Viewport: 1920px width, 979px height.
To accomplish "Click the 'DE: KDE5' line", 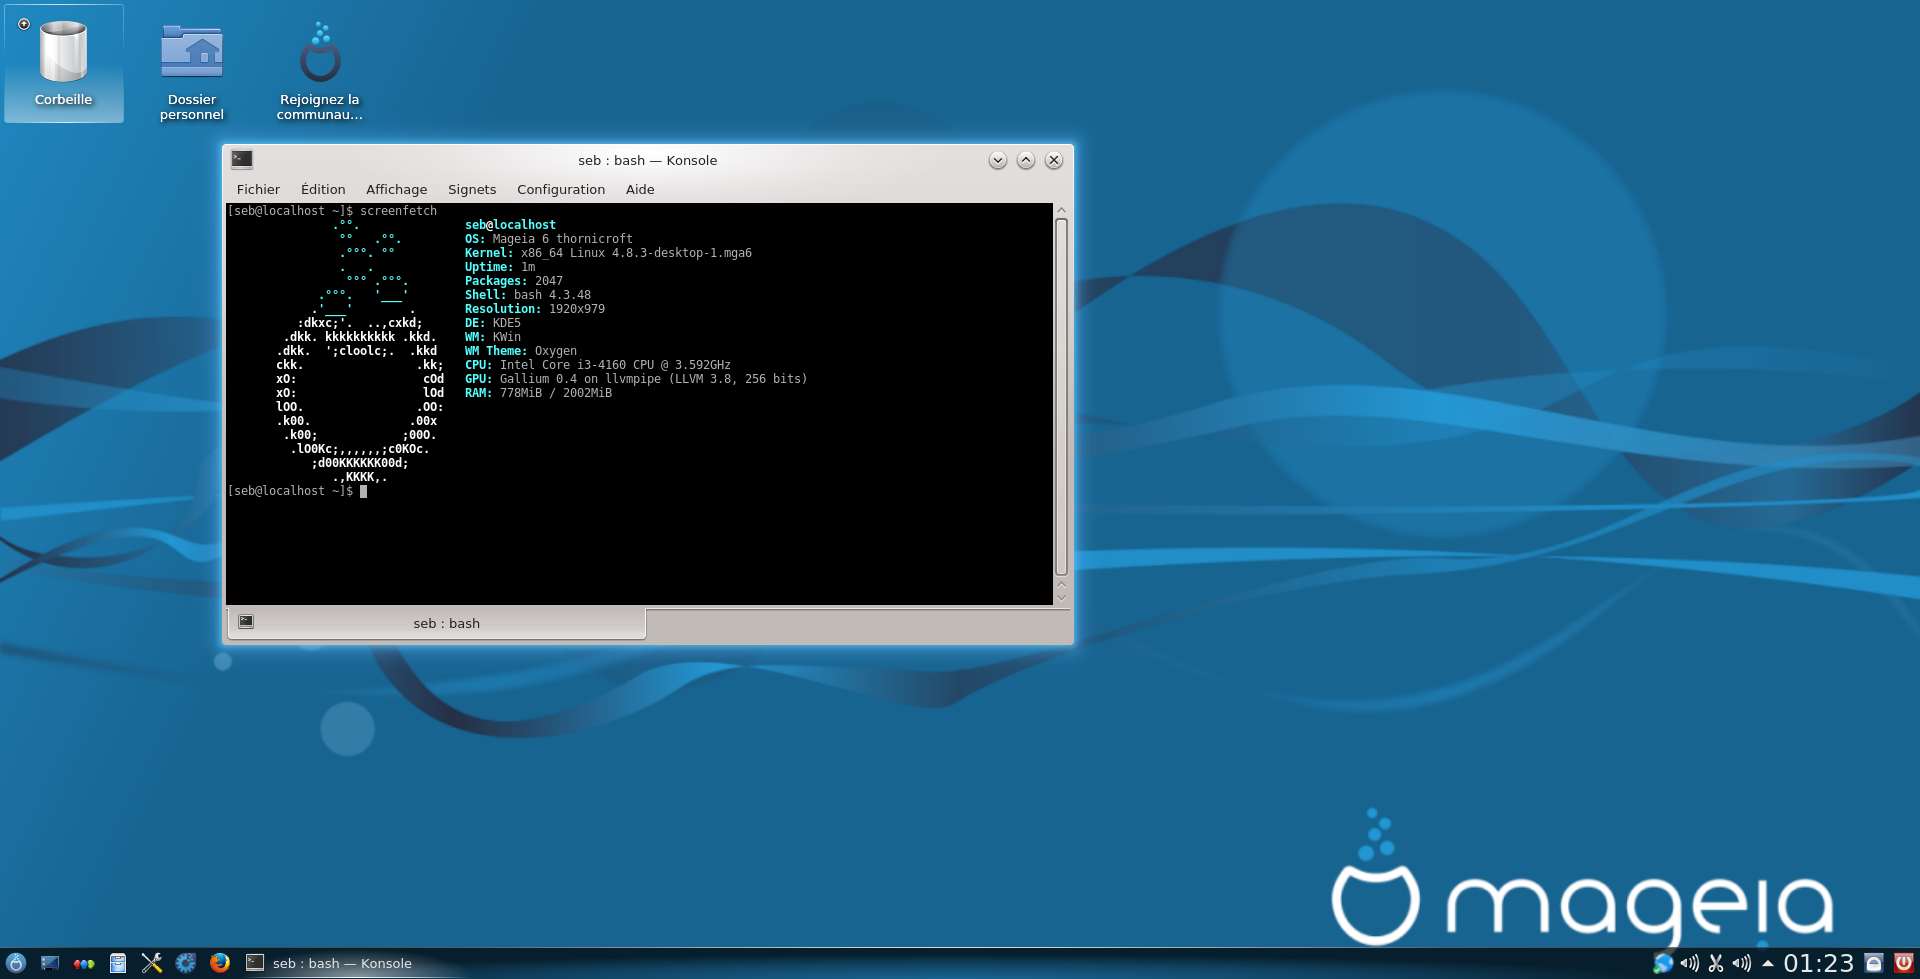I will [493, 323].
